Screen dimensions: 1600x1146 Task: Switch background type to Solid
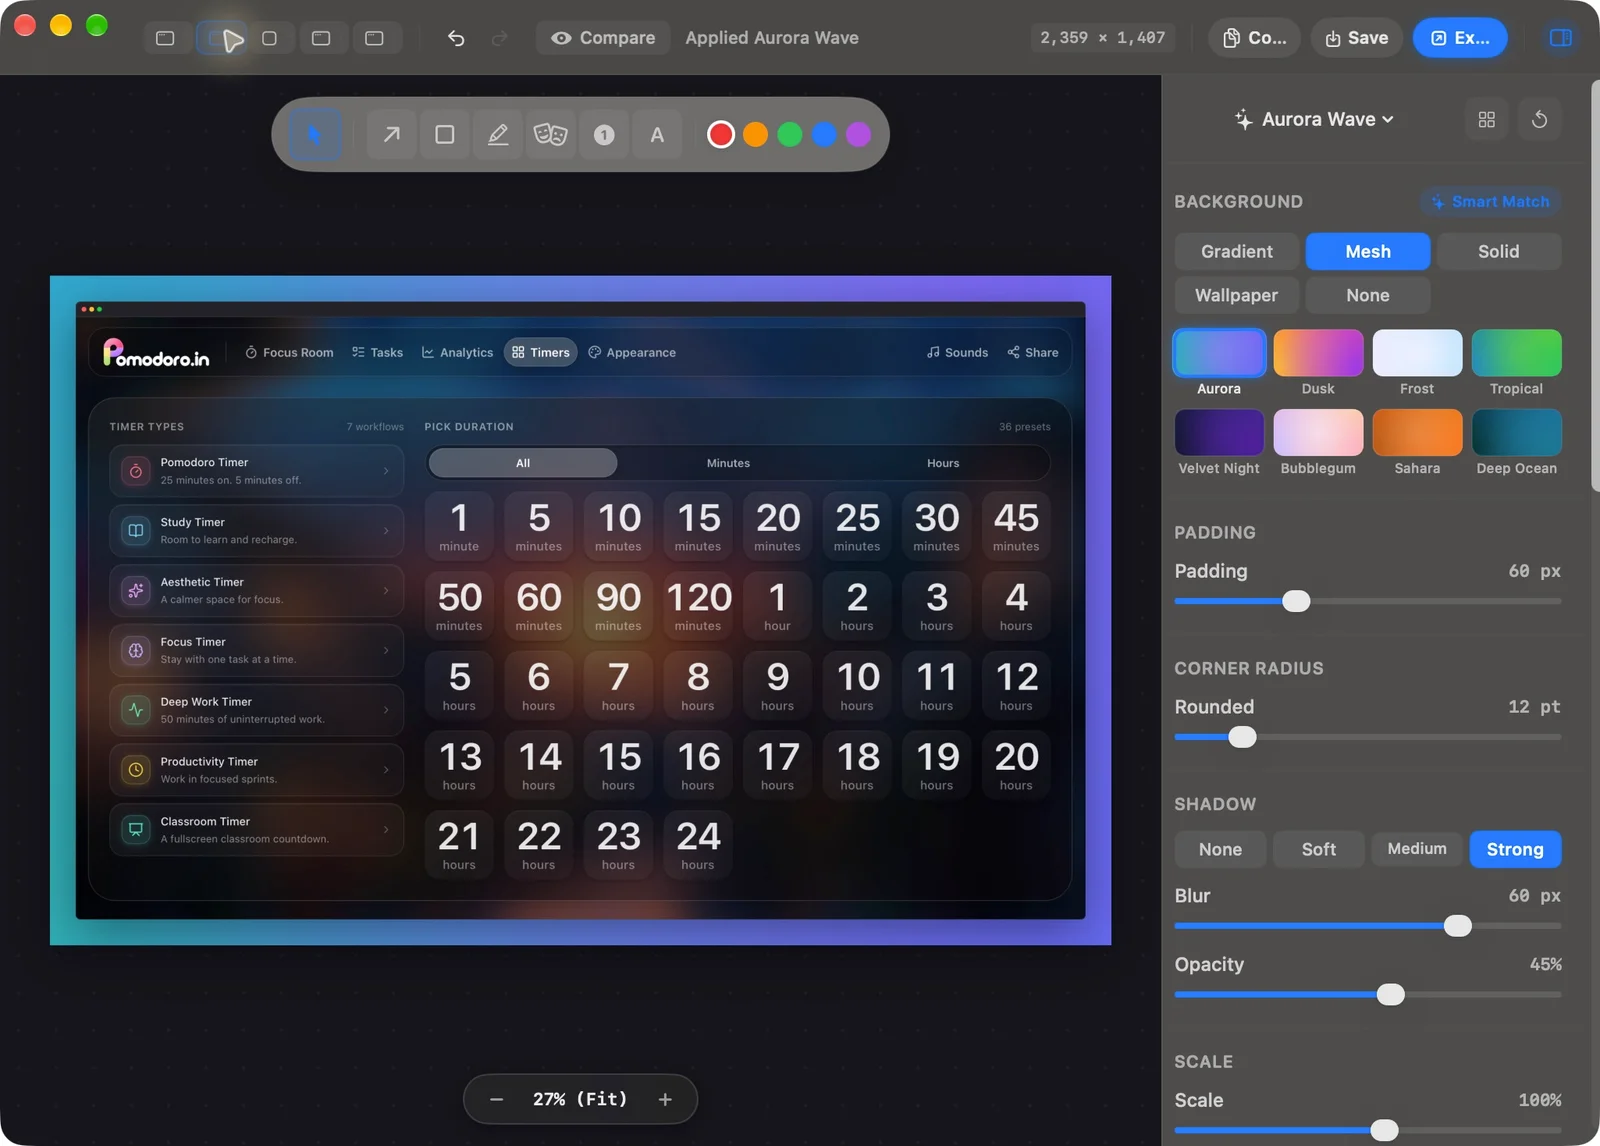[1499, 251]
